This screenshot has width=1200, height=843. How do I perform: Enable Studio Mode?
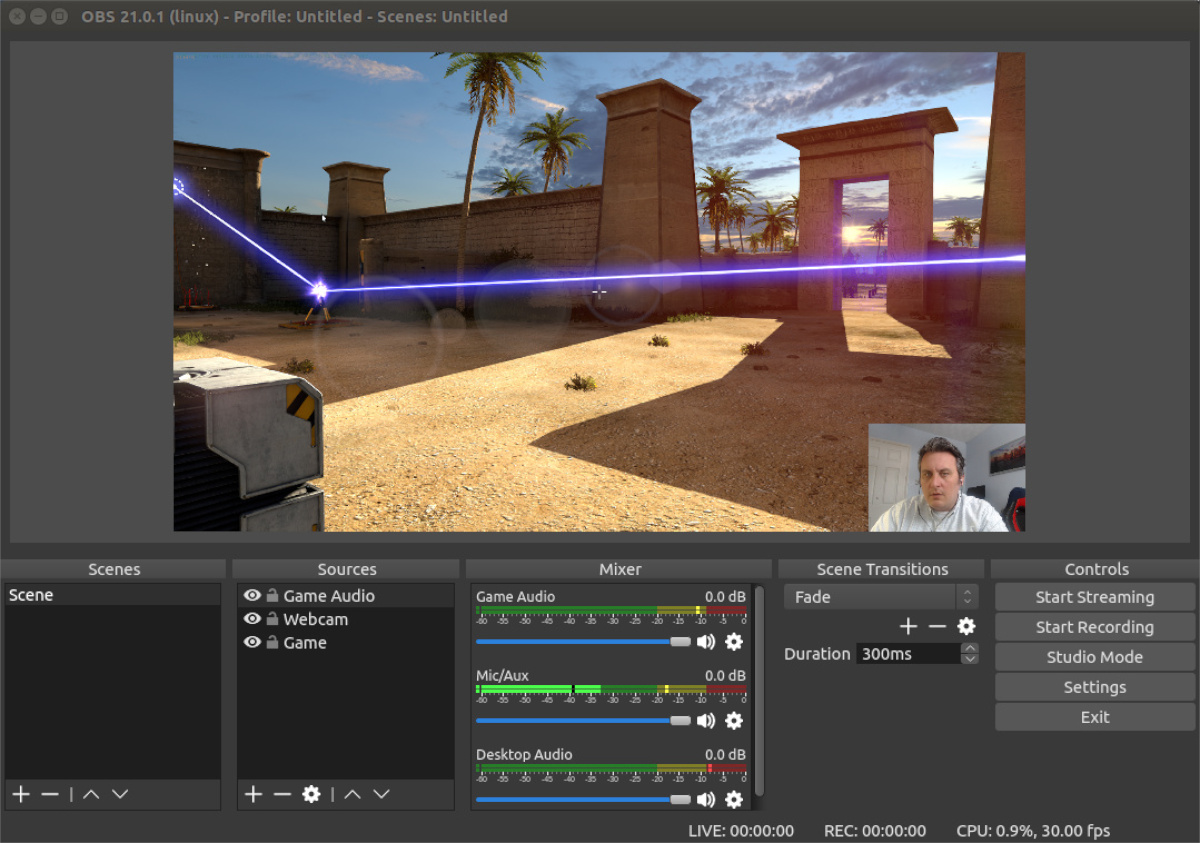click(x=1094, y=656)
